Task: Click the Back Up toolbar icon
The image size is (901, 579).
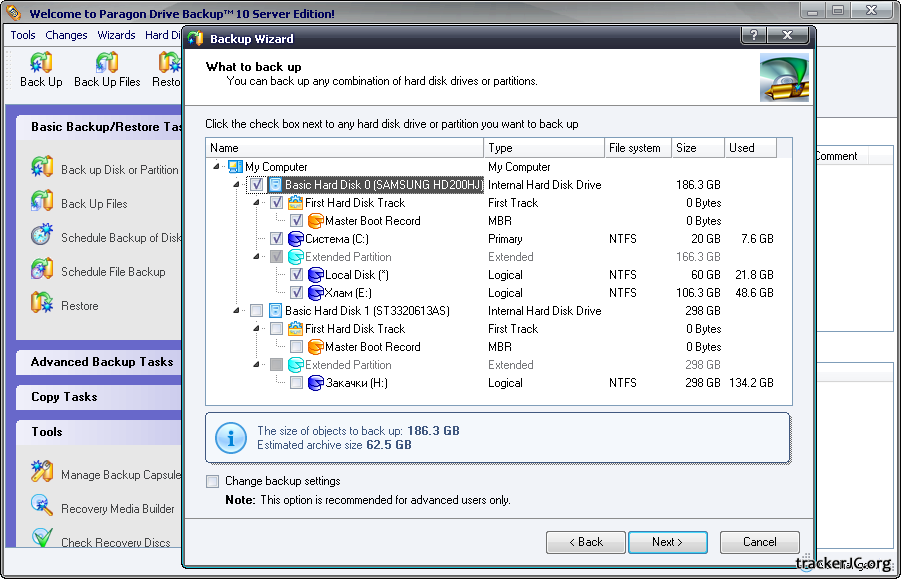Action: [41, 64]
